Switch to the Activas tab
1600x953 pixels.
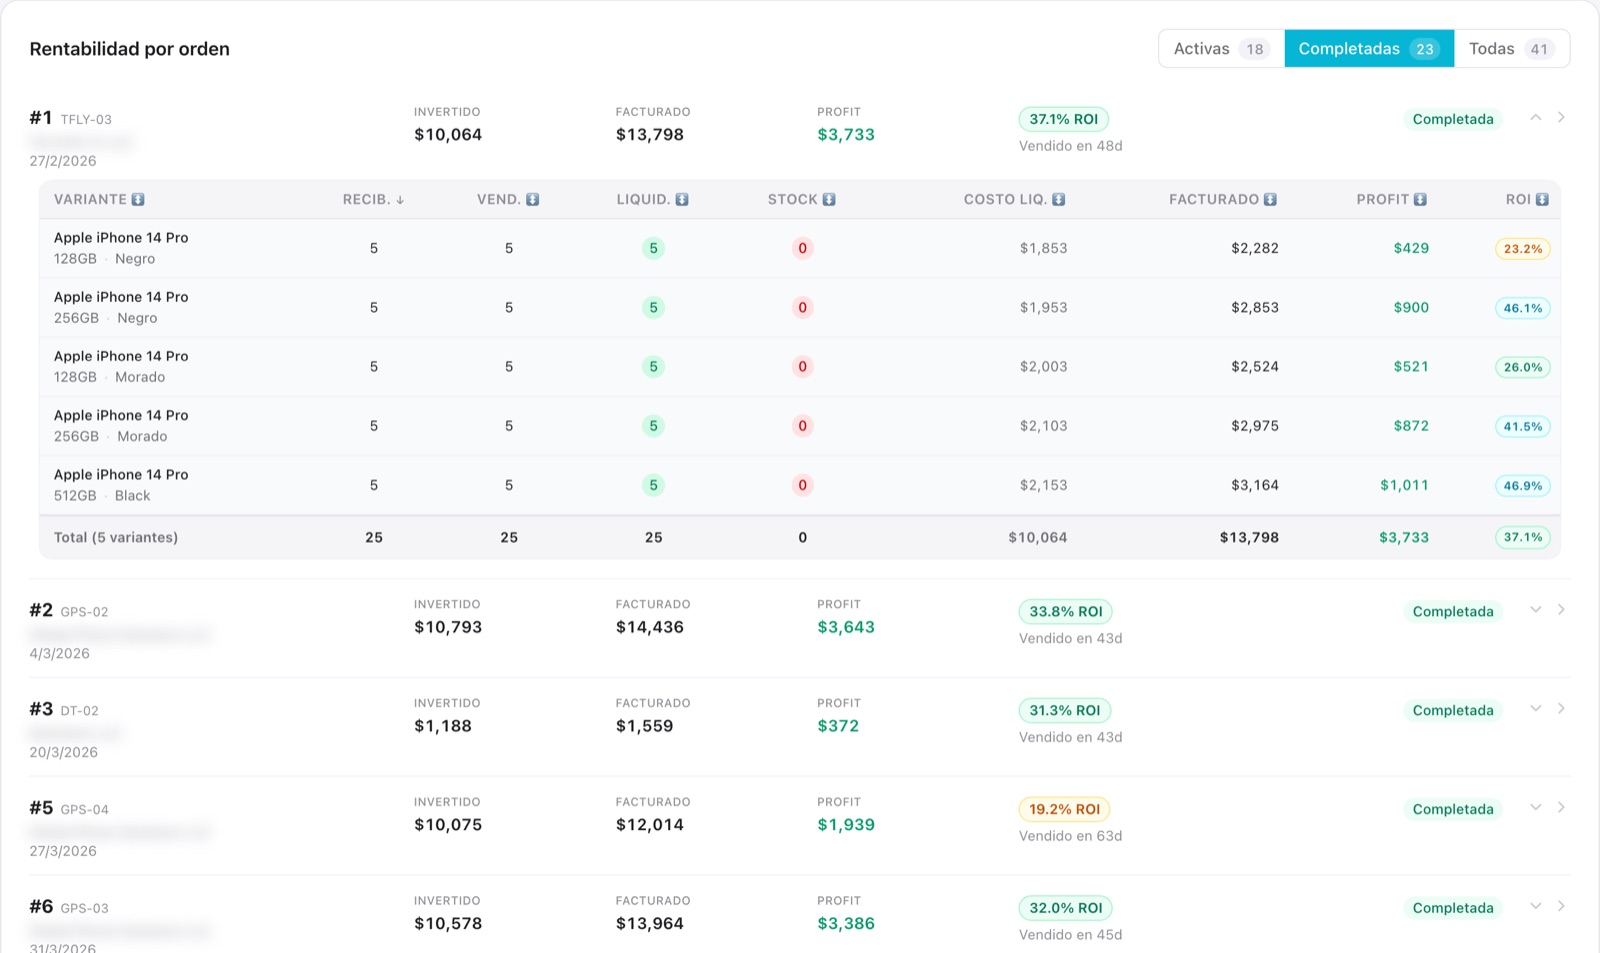click(x=1221, y=49)
